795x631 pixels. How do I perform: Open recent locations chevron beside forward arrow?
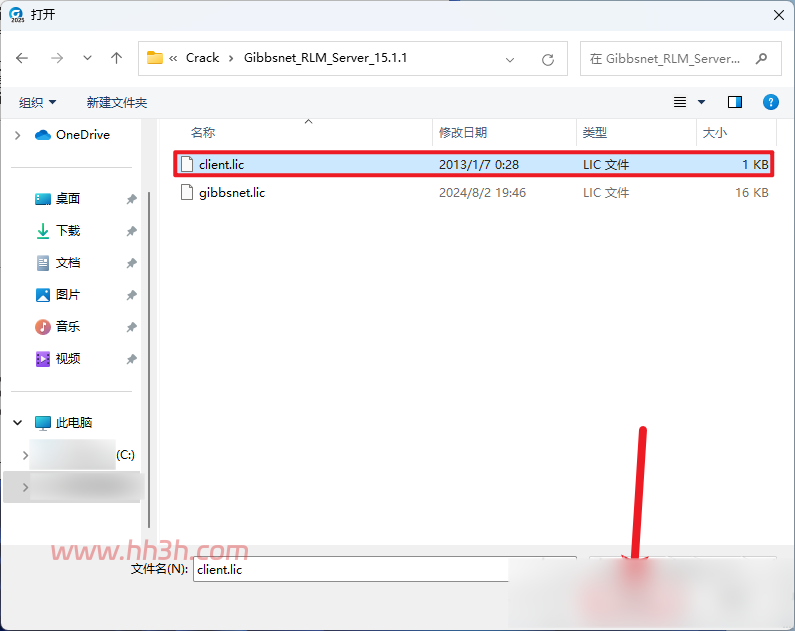(87, 58)
